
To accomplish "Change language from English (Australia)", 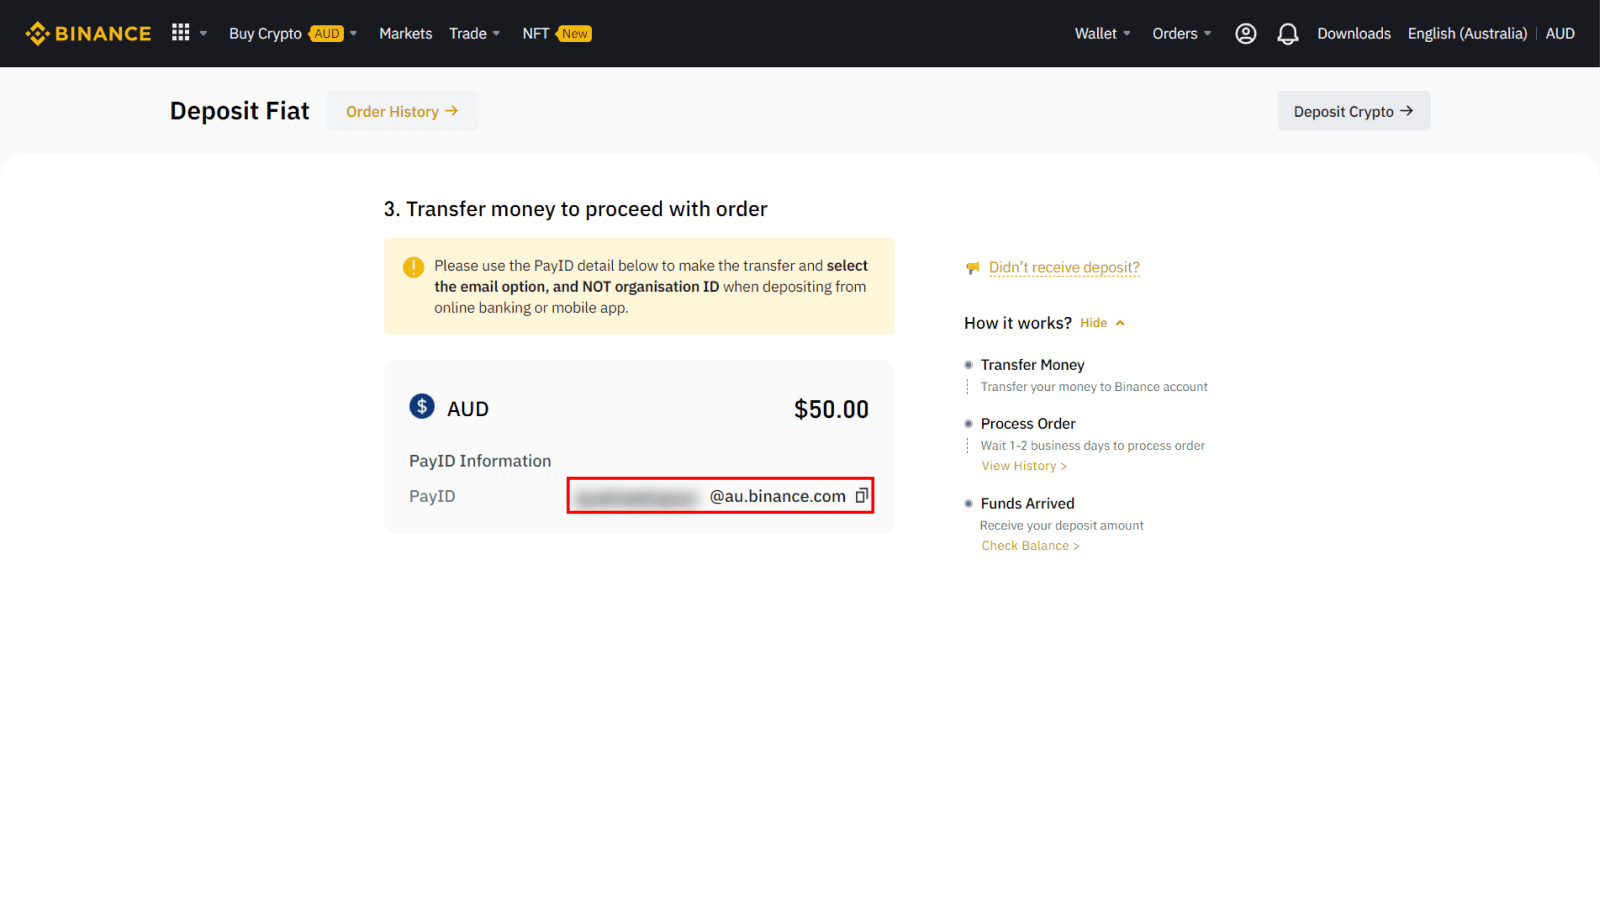I will click(x=1467, y=34).
